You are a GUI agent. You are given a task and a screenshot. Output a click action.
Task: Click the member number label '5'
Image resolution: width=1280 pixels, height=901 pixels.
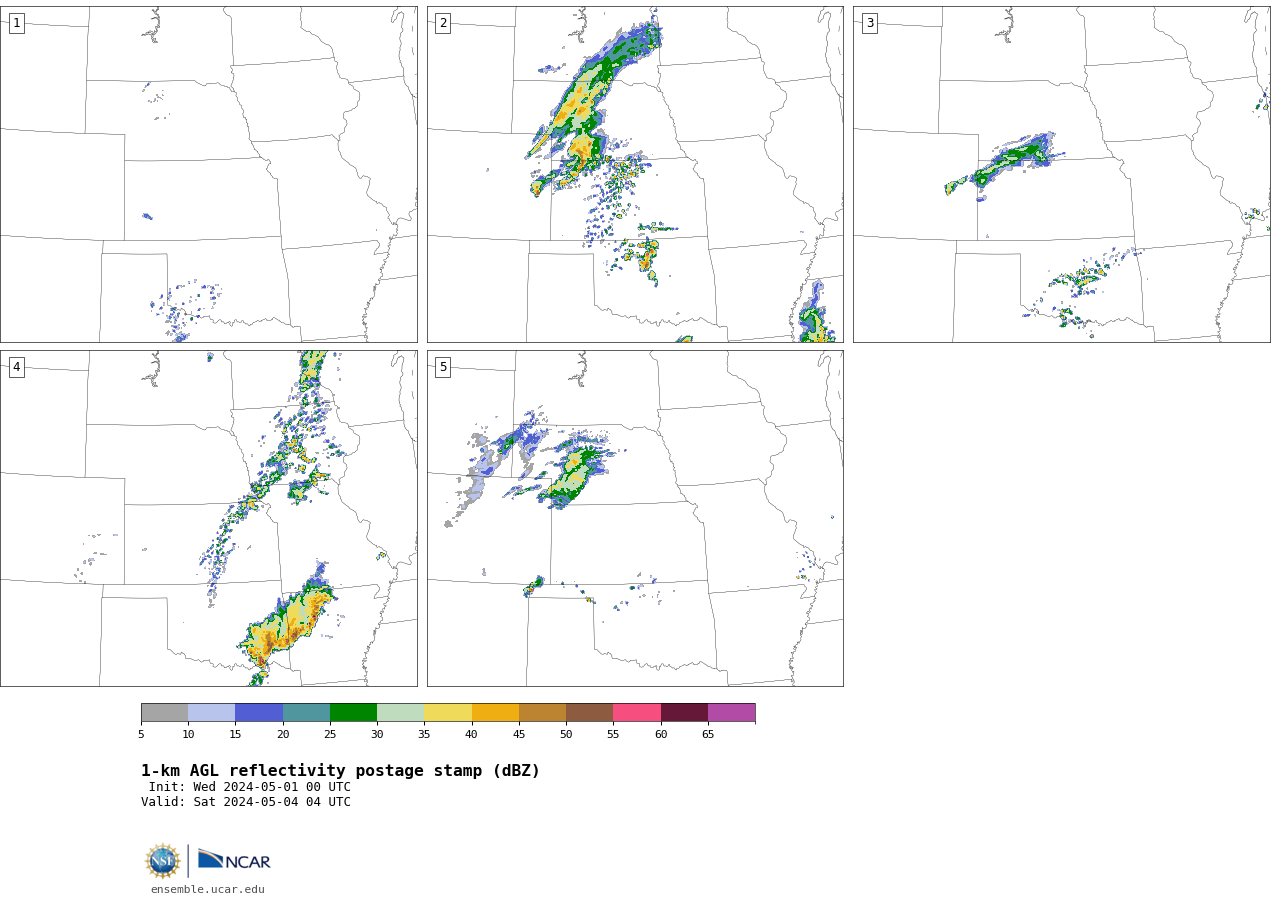[443, 367]
